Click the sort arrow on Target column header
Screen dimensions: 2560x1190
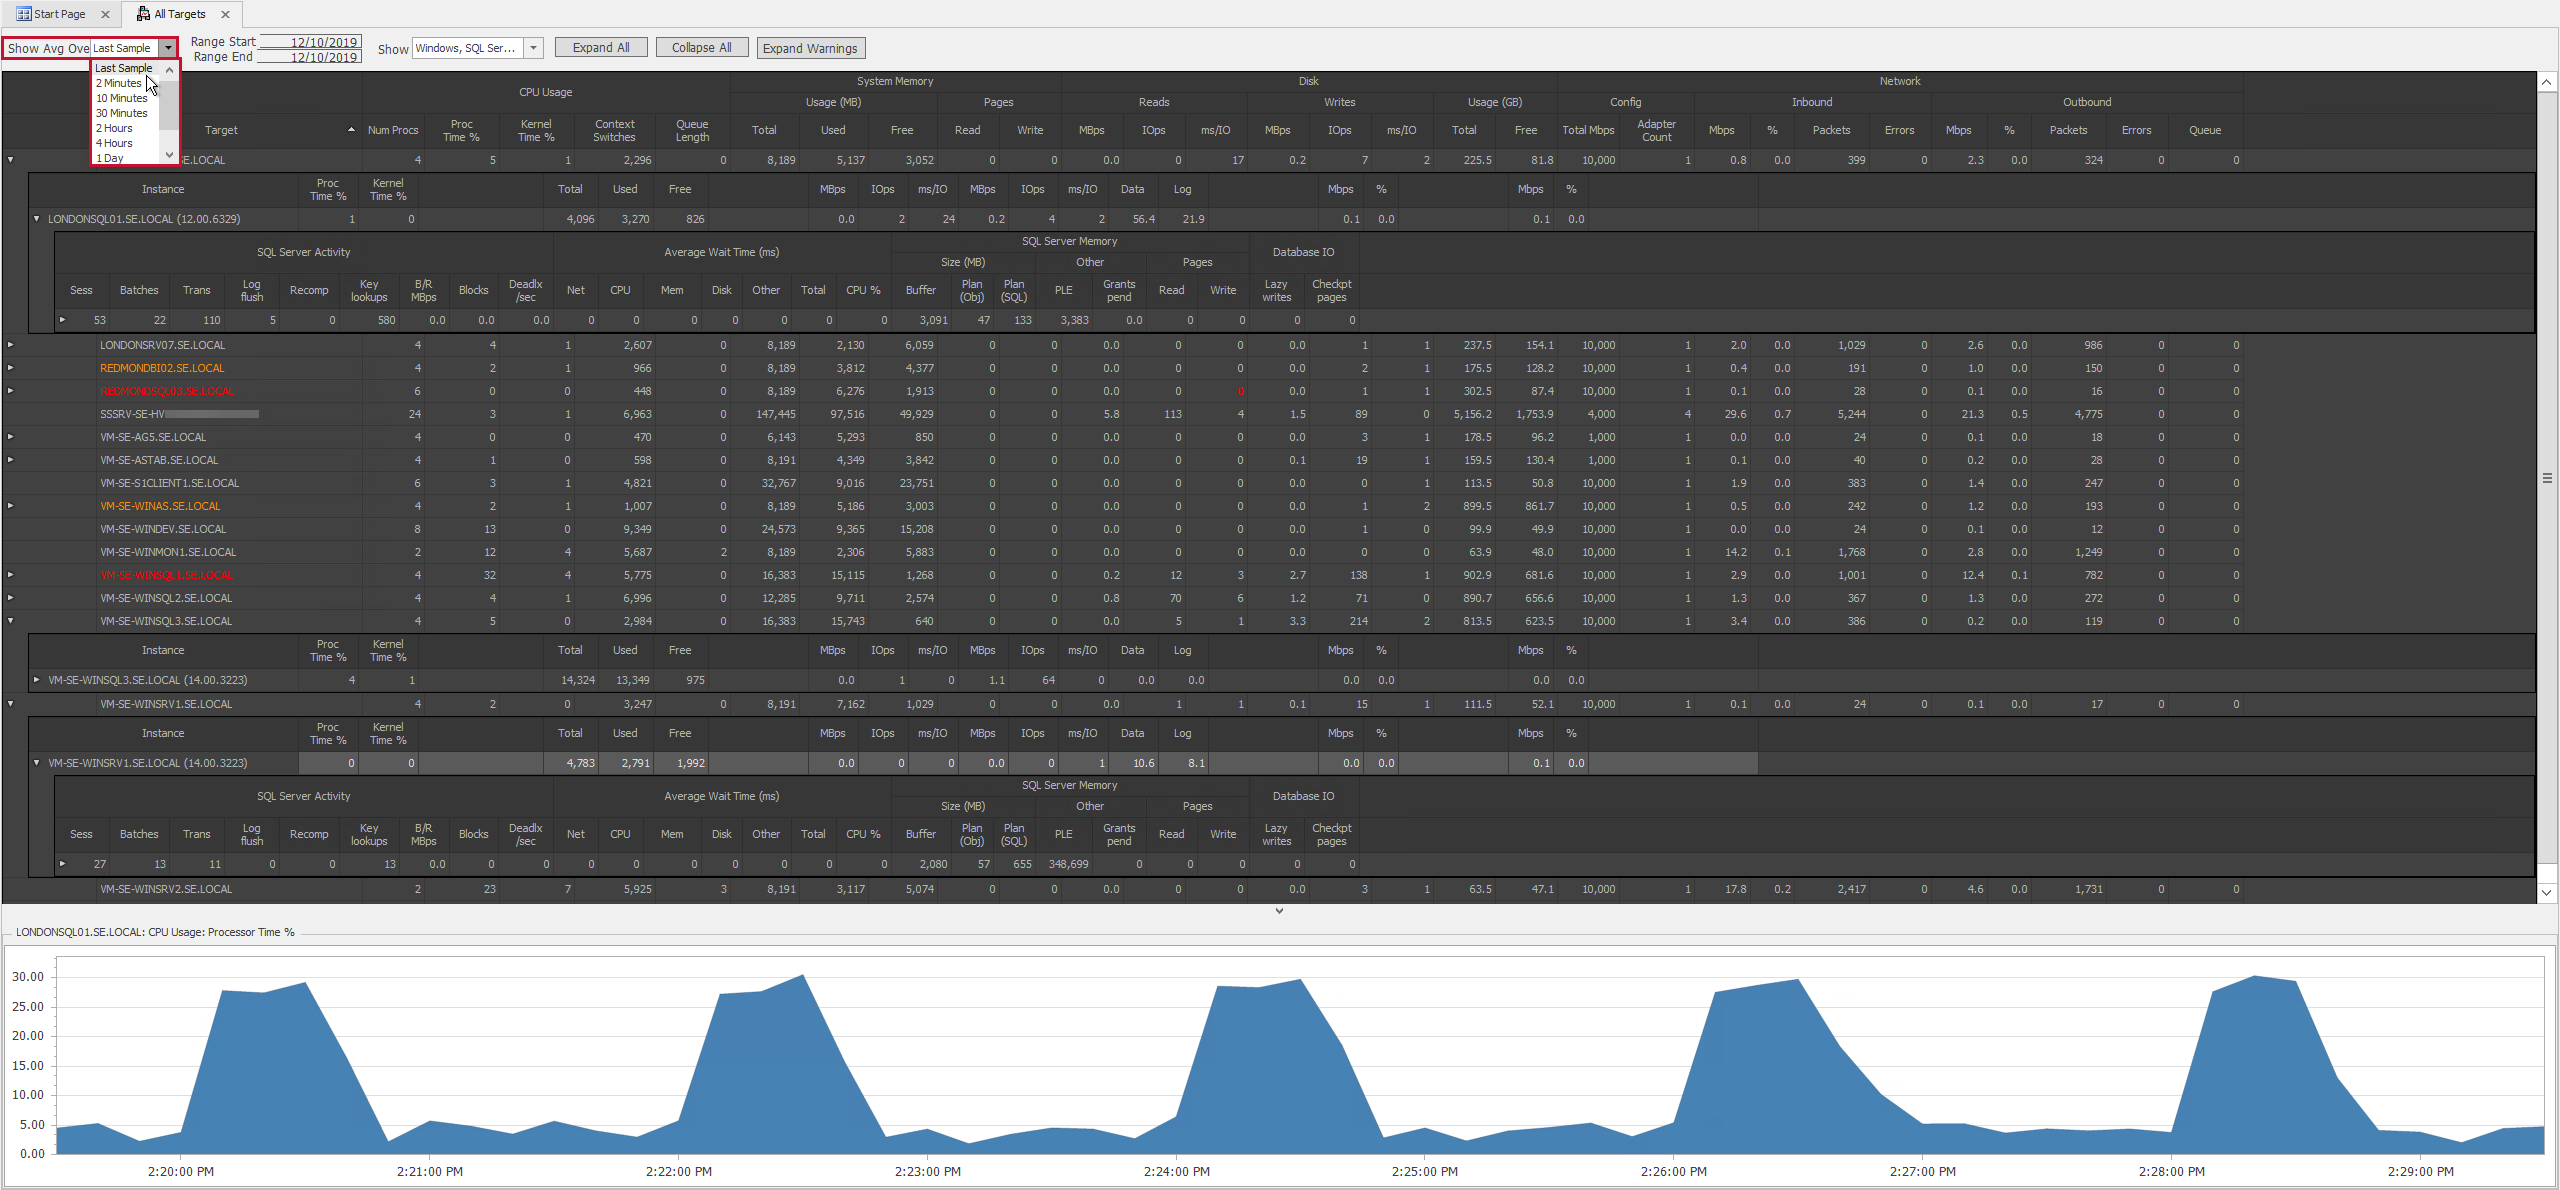click(x=351, y=130)
